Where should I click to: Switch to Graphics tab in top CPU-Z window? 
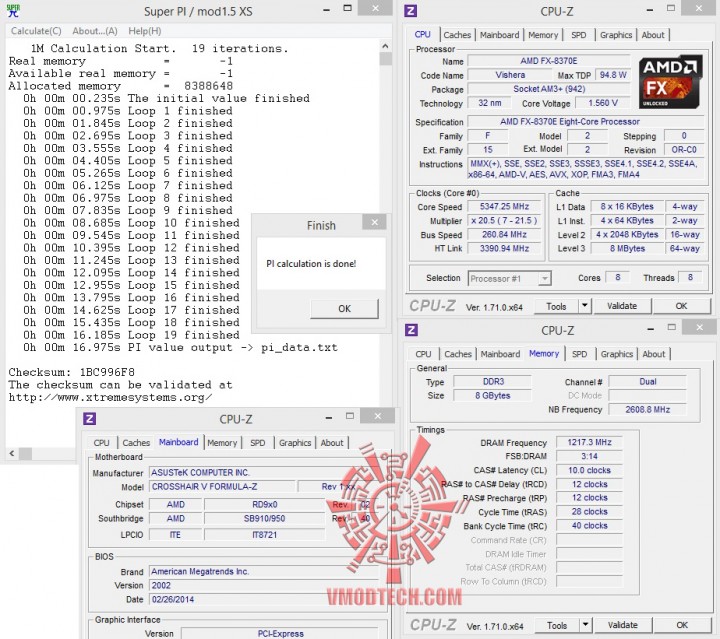(616, 35)
